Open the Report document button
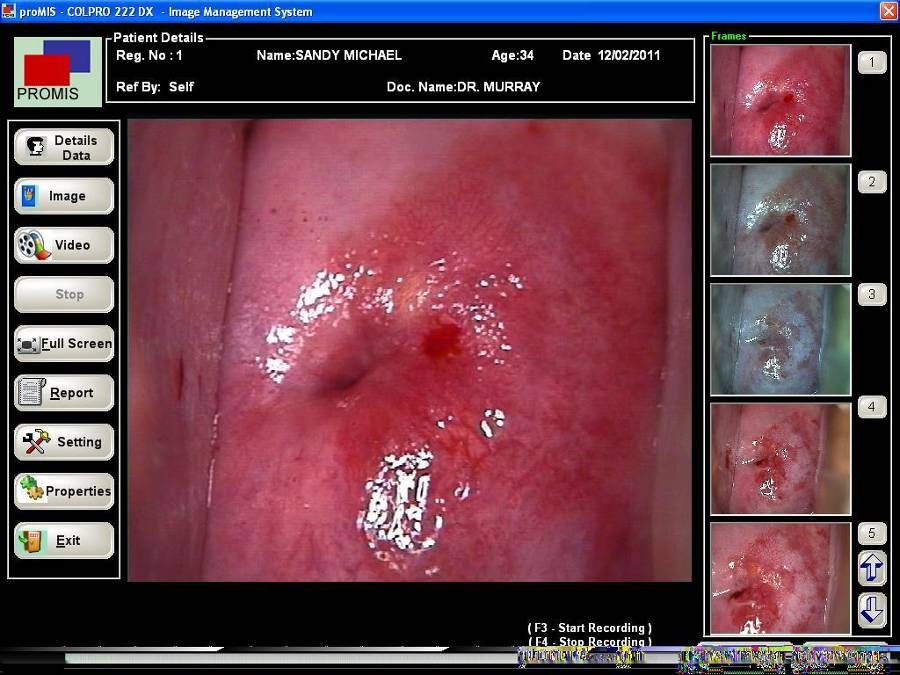 click(x=64, y=393)
